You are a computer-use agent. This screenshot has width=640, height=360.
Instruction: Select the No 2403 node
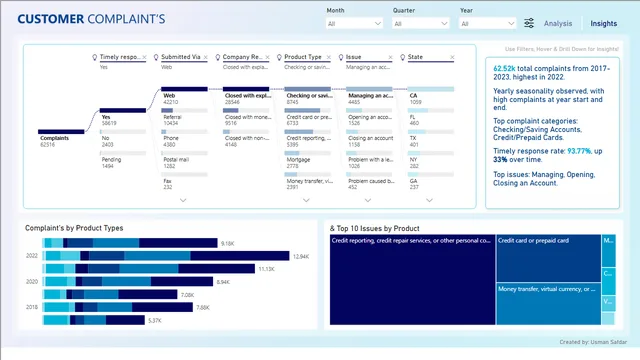(122, 138)
